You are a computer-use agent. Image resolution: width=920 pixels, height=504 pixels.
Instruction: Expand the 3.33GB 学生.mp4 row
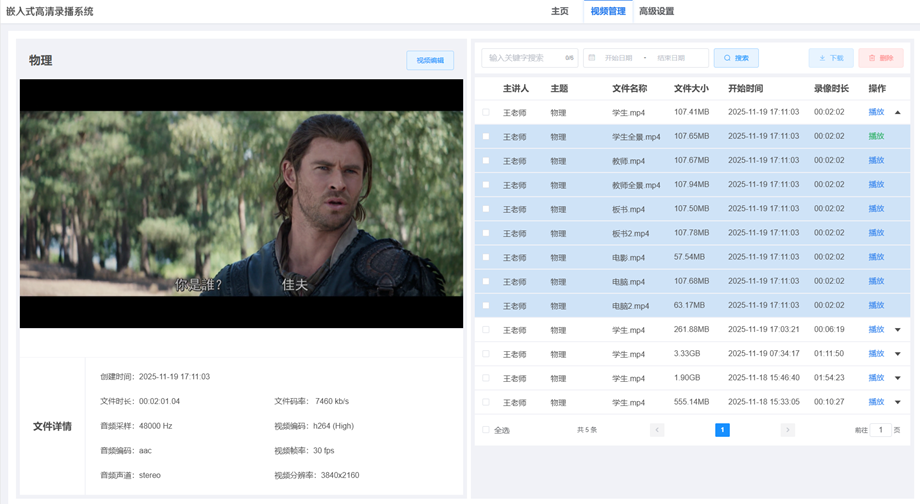click(x=898, y=354)
